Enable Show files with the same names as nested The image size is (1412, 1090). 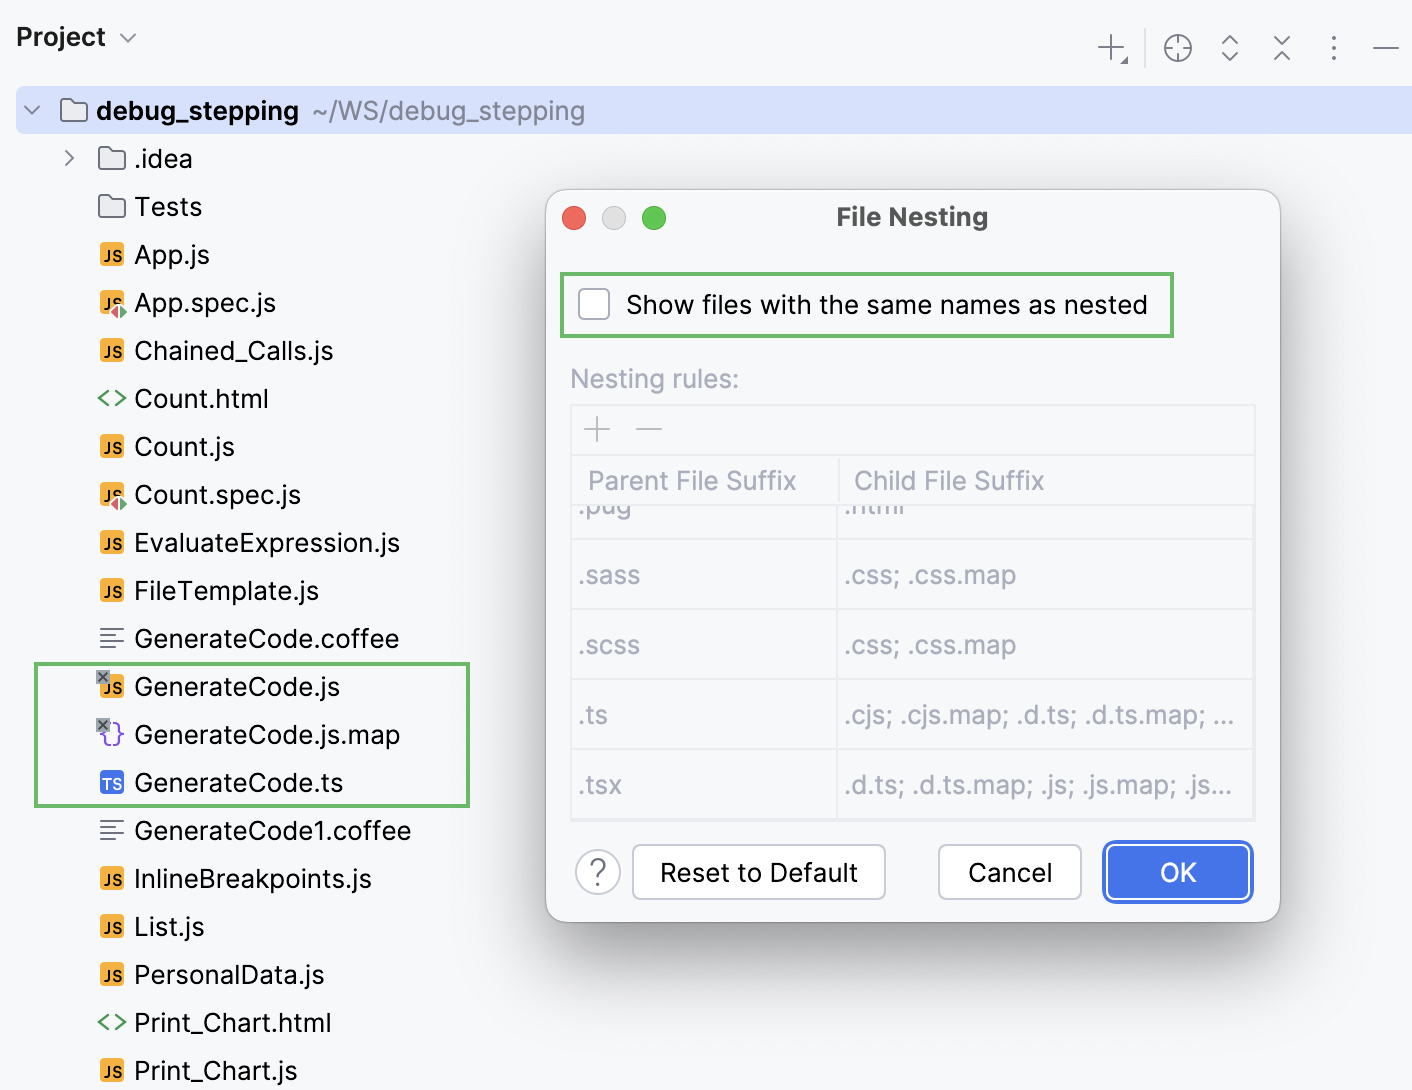pos(594,304)
